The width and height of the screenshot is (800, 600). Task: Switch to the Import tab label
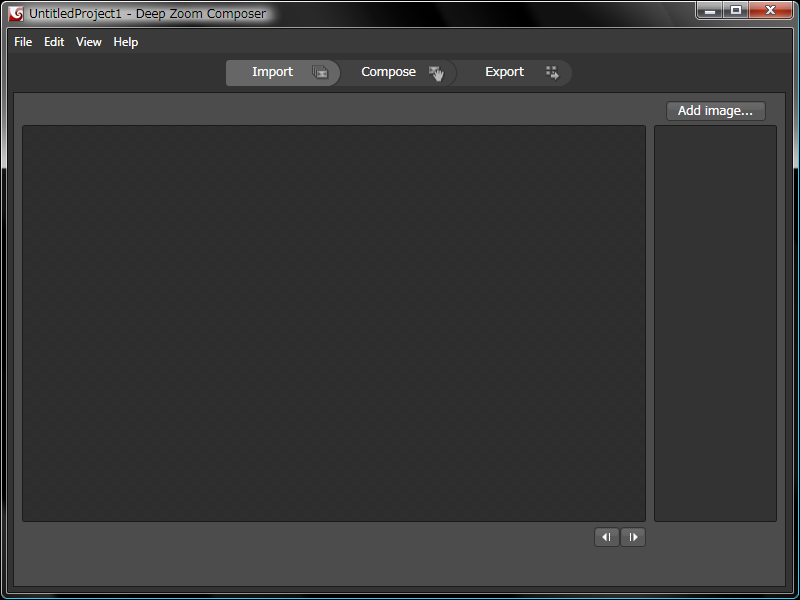272,72
